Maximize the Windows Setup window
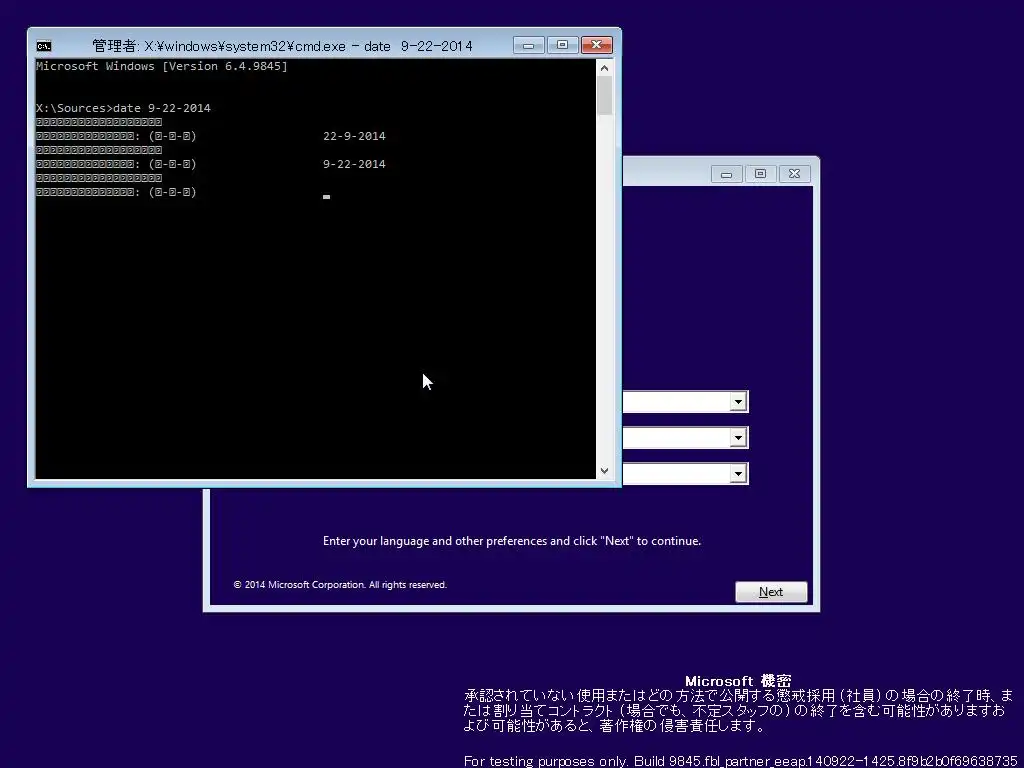 (760, 174)
